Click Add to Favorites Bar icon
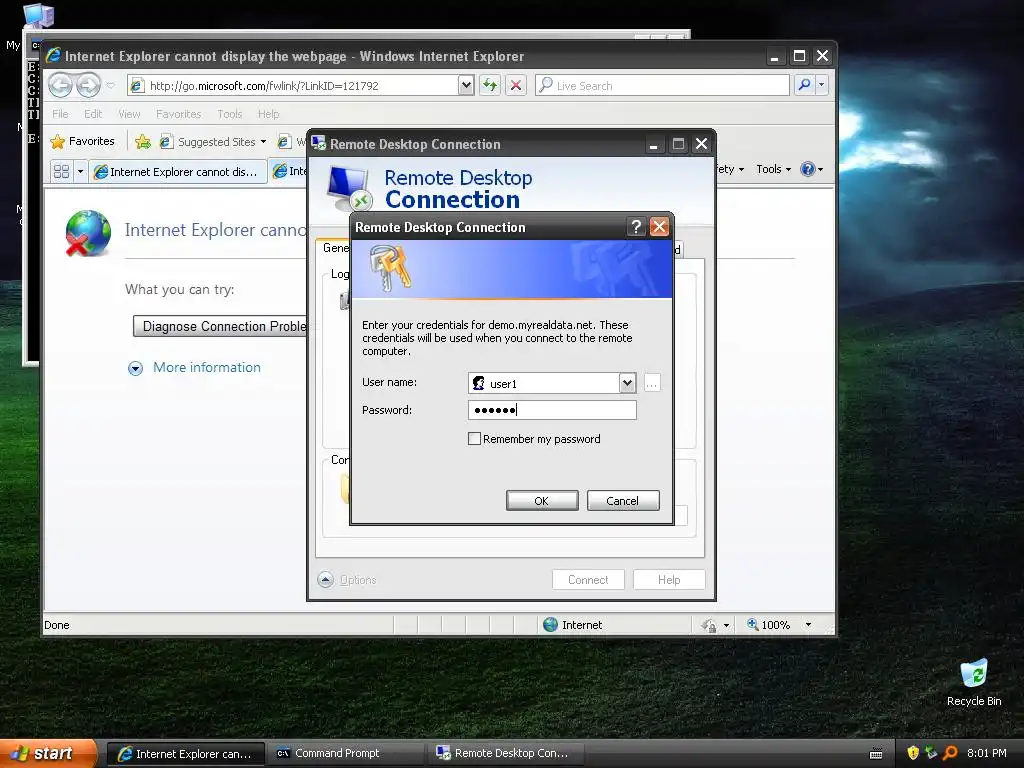 (143, 142)
